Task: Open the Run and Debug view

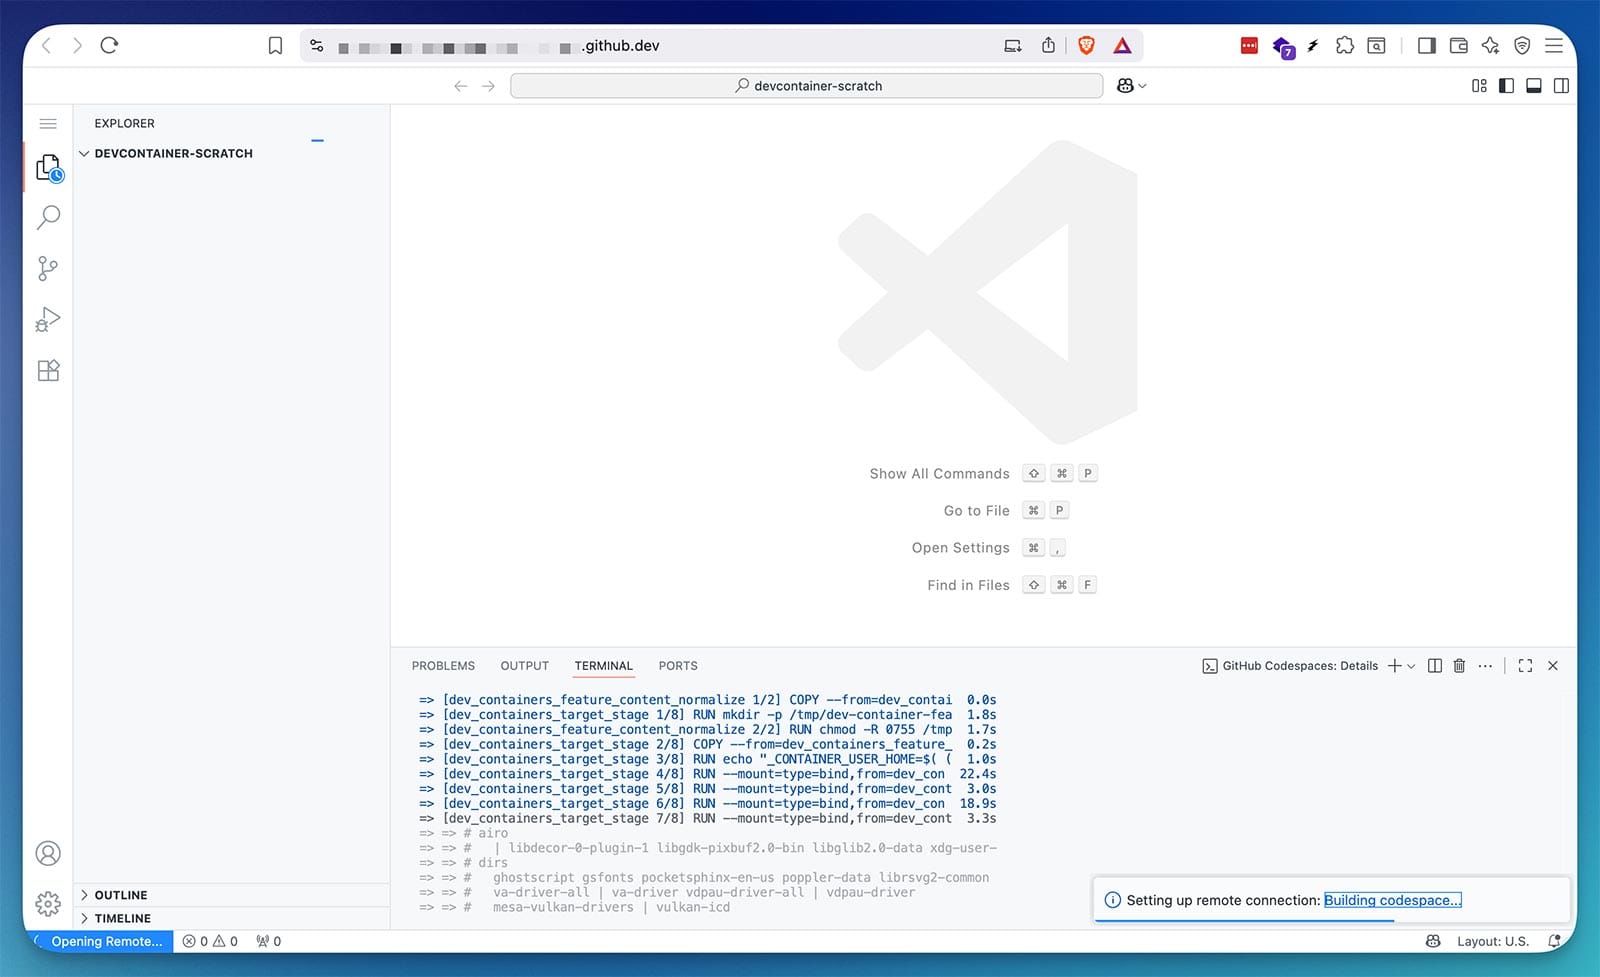Action: click(48, 320)
